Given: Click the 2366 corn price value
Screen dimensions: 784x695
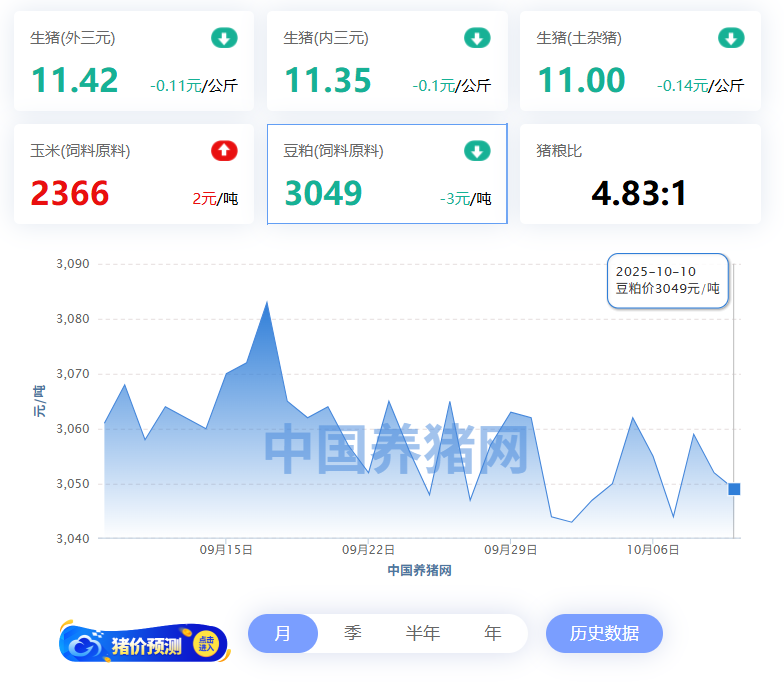Looking at the screenshot, I should 70,193.
